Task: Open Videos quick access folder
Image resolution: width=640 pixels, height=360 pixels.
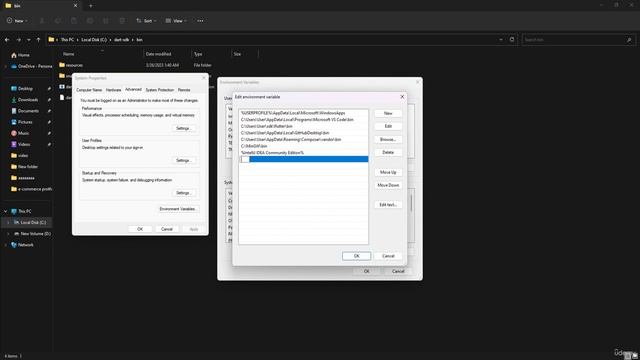Action: 20,144
